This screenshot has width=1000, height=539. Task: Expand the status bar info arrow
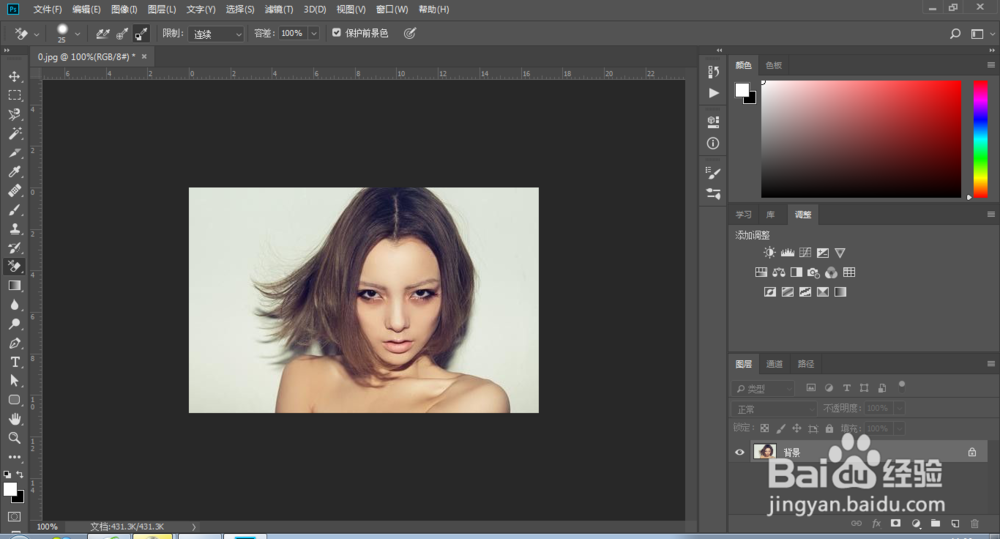click(194, 527)
